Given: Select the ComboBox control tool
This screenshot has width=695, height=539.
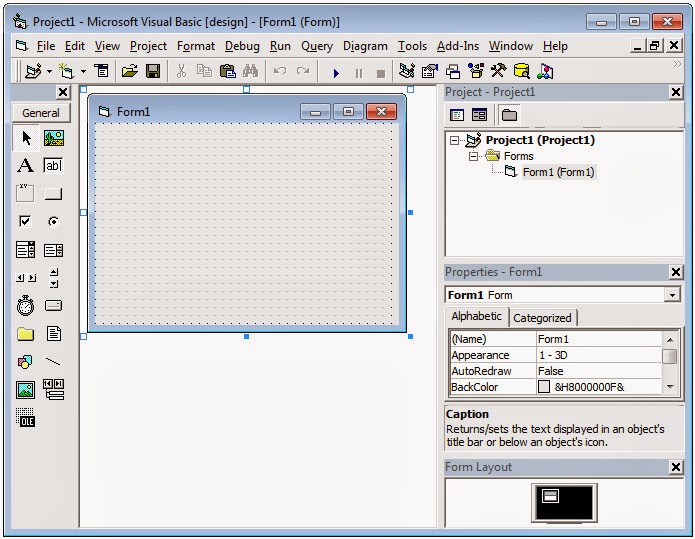Looking at the screenshot, I should click(x=25, y=250).
